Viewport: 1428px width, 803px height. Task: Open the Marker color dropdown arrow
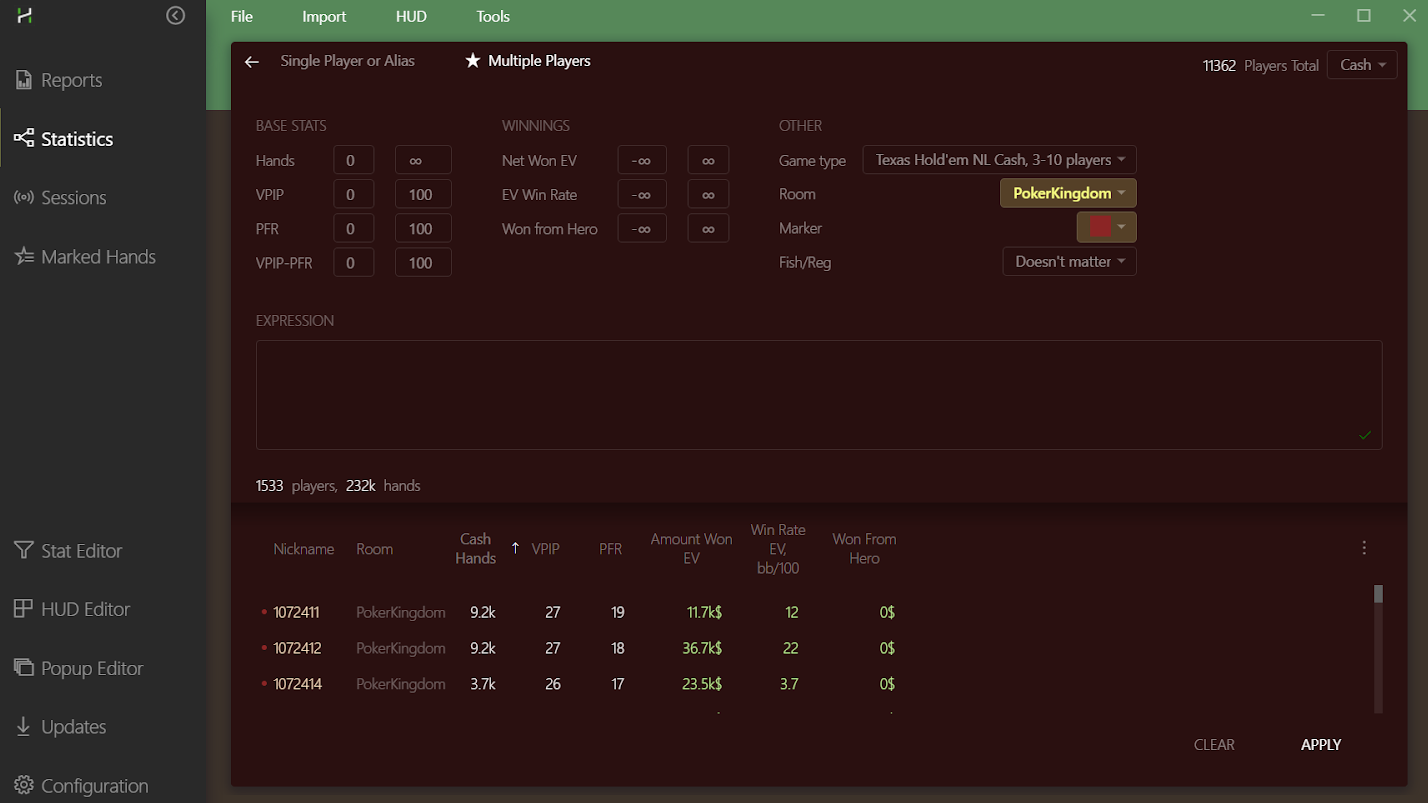(x=1122, y=227)
